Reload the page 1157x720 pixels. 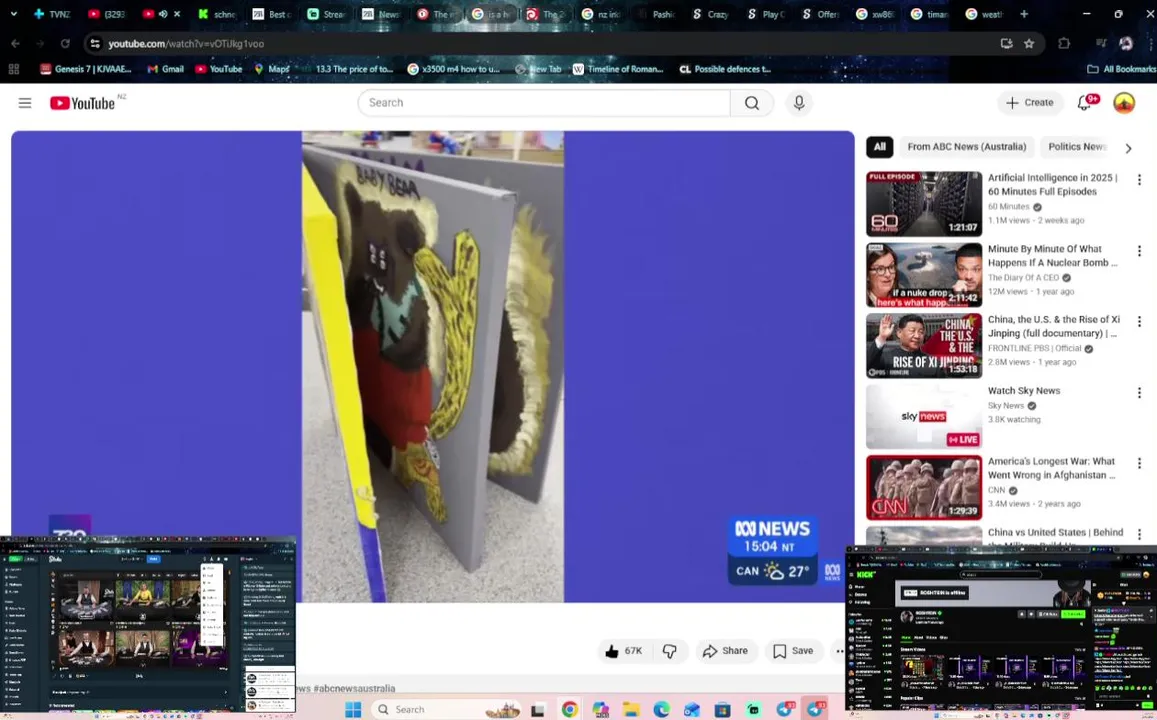tap(65, 44)
